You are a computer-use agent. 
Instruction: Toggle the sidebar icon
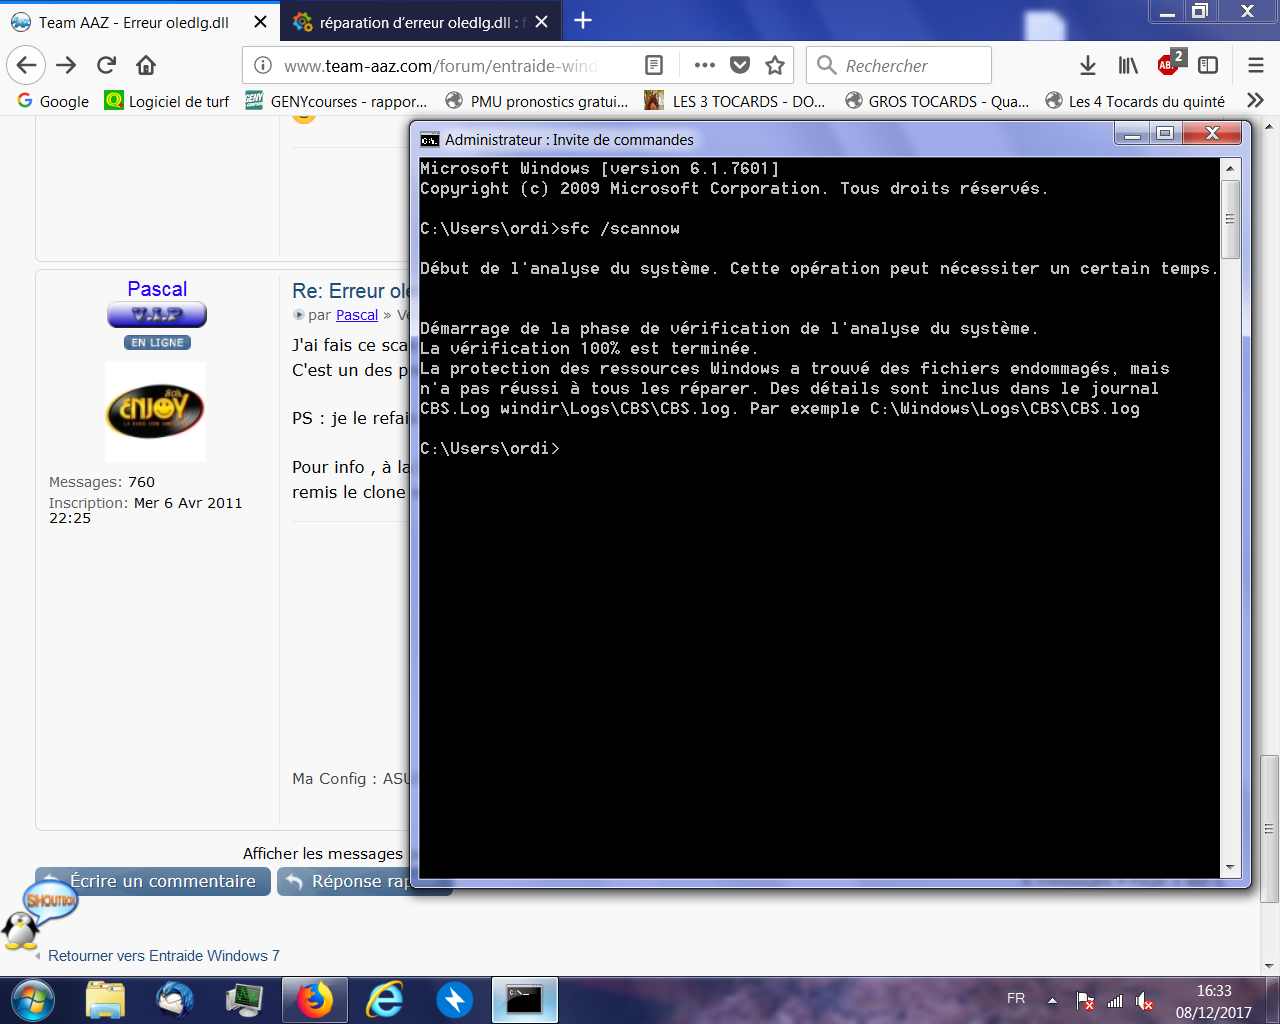point(1208,65)
